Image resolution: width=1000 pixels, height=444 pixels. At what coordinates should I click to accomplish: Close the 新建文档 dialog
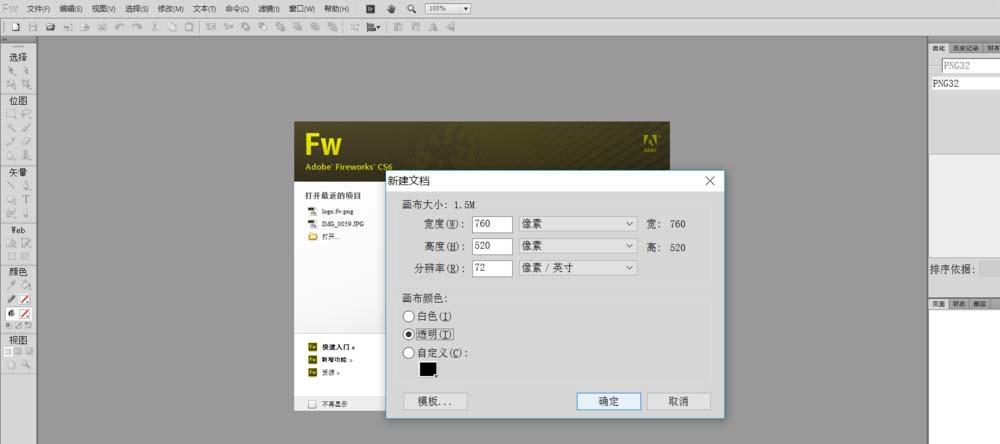[x=710, y=181]
